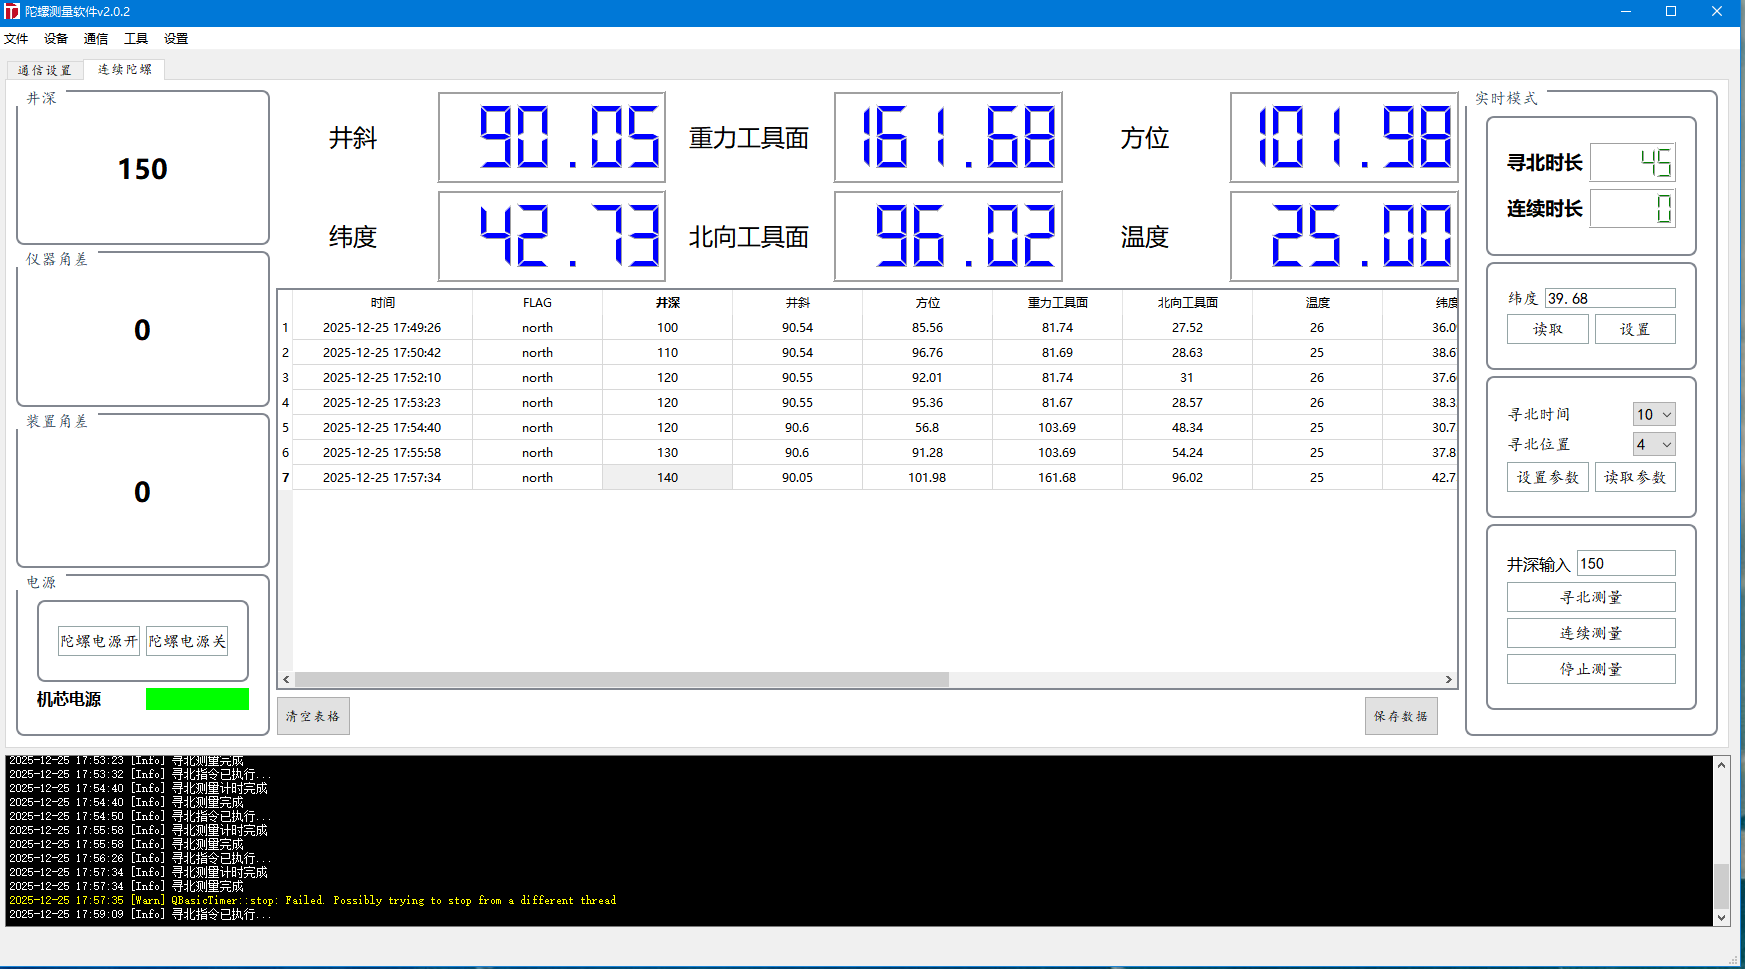Screen dimensions: 1745x969
Task: Select row header number 7
Action: pyautogui.click(x=285, y=477)
